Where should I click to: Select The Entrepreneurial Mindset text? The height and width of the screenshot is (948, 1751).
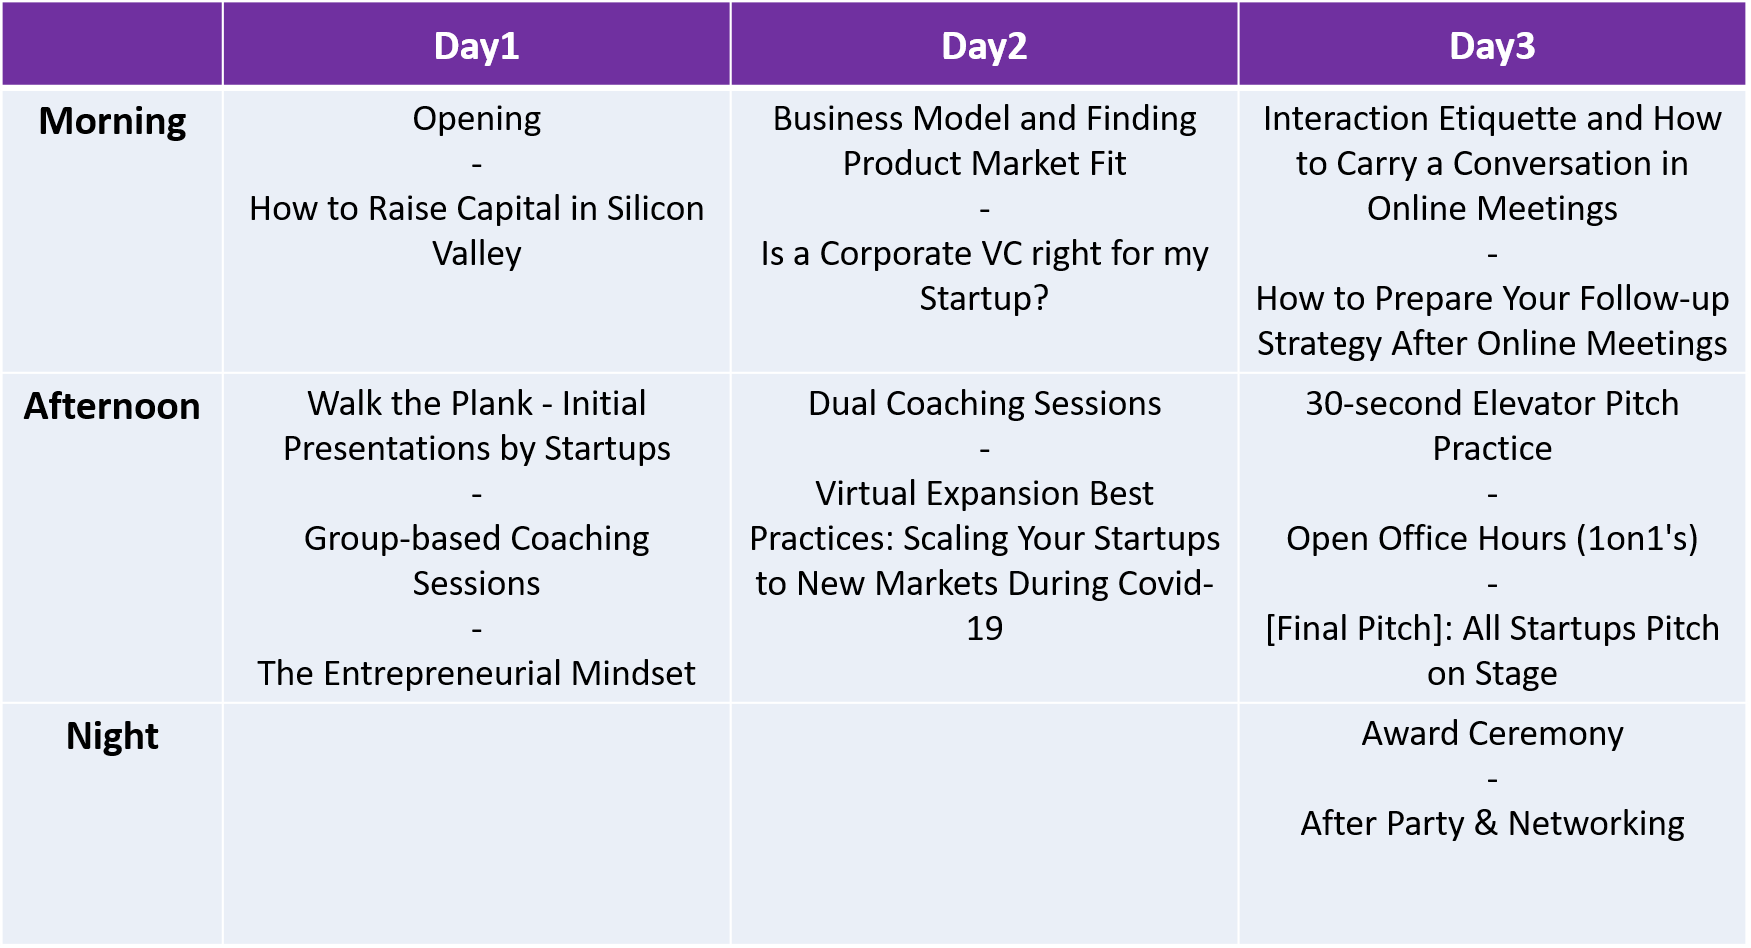point(476,673)
